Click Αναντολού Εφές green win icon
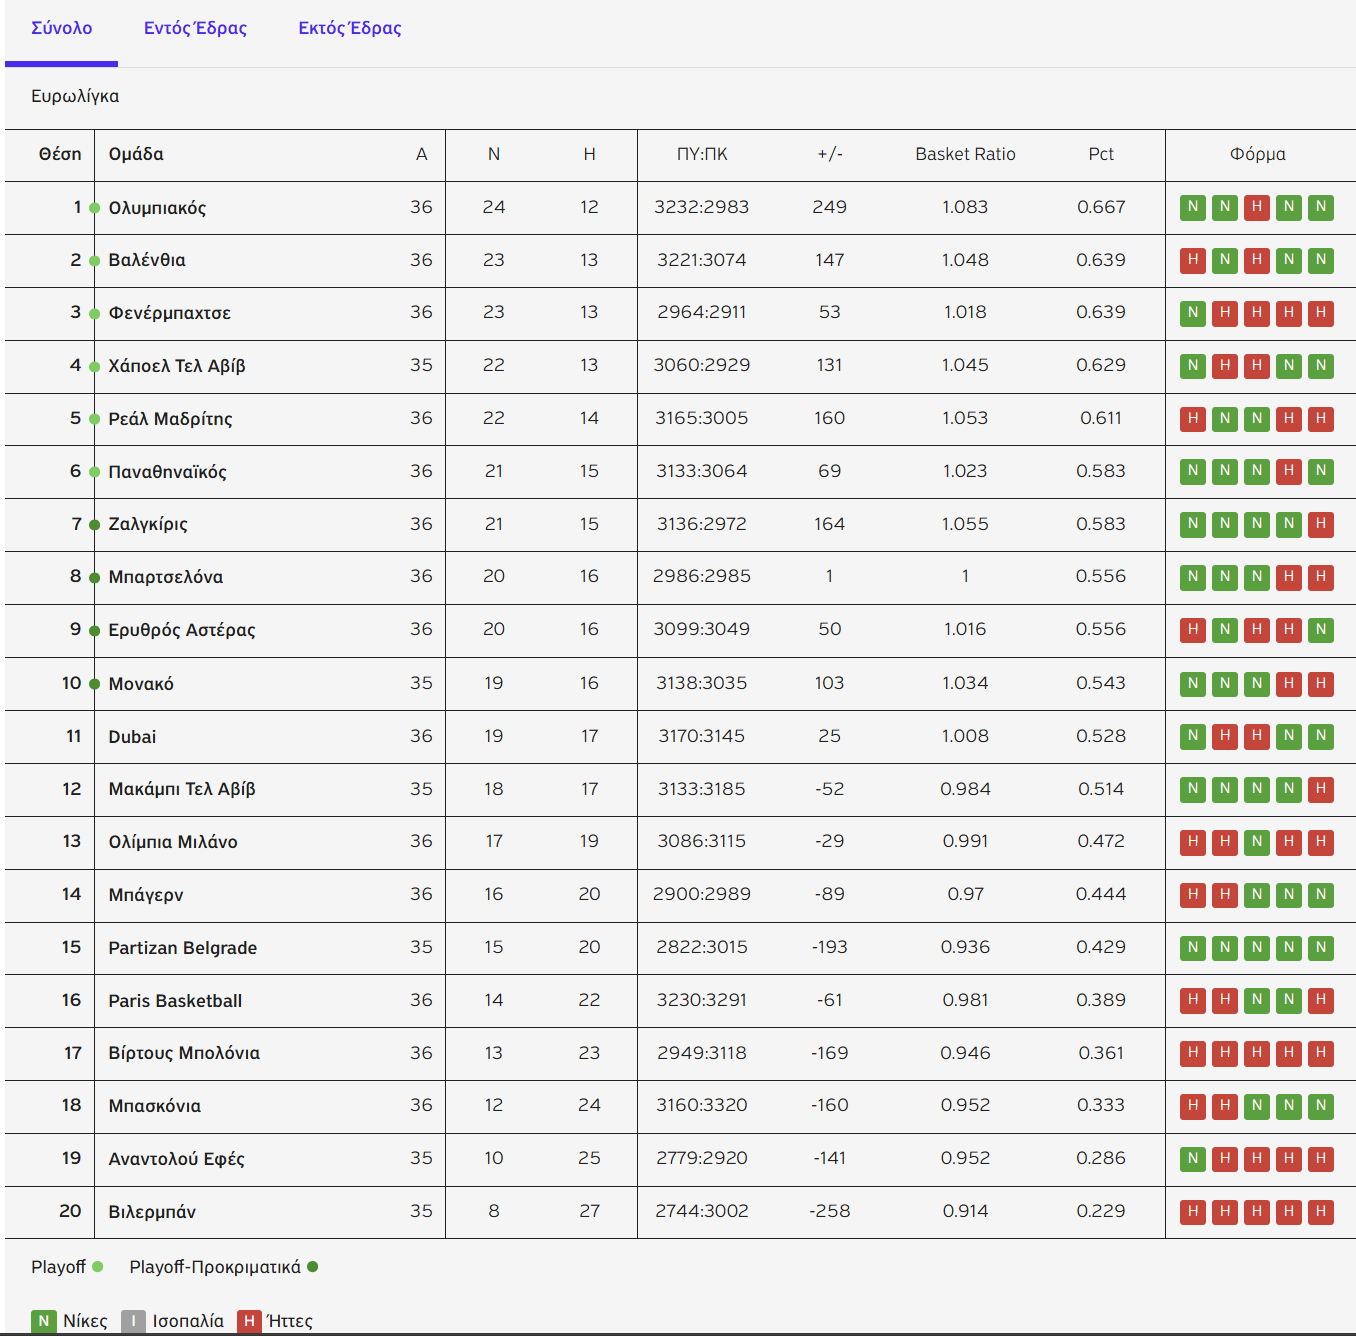Image resolution: width=1356 pixels, height=1336 pixels. pos(1192,1158)
